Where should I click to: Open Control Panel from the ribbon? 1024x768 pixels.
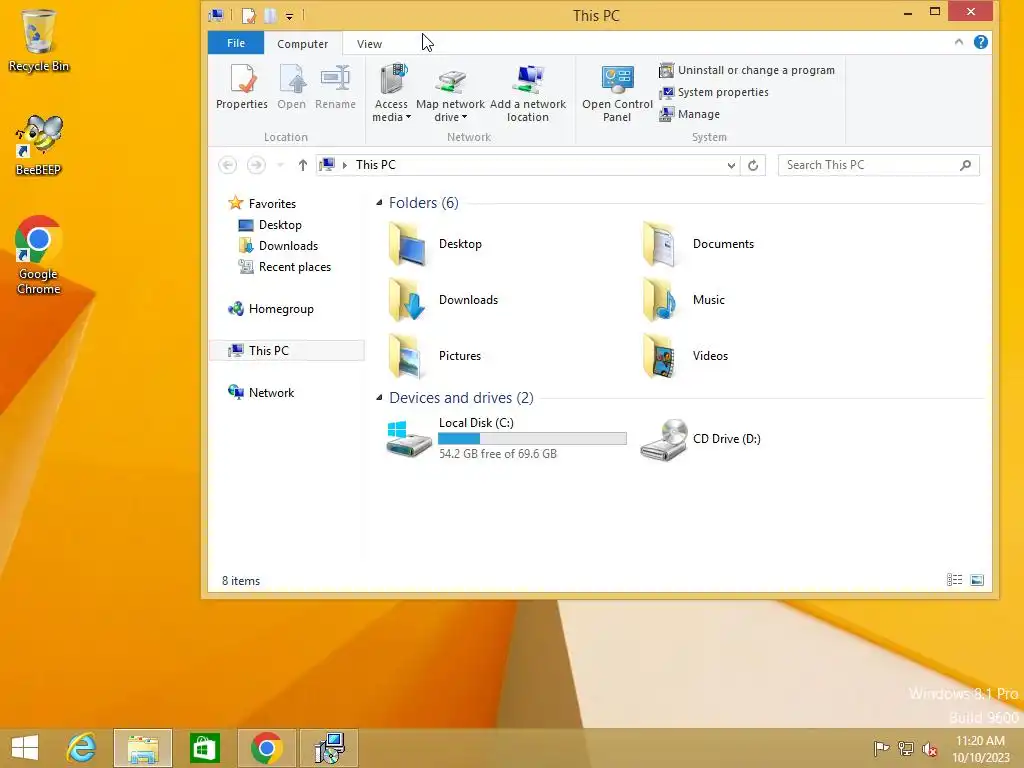617,93
